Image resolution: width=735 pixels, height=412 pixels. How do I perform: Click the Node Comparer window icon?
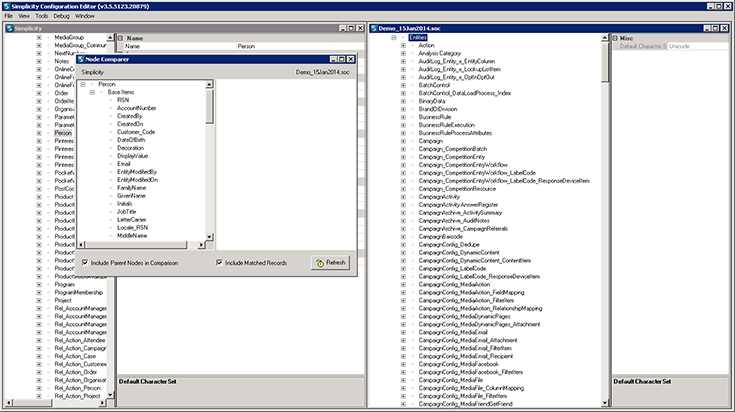tap(81, 59)
